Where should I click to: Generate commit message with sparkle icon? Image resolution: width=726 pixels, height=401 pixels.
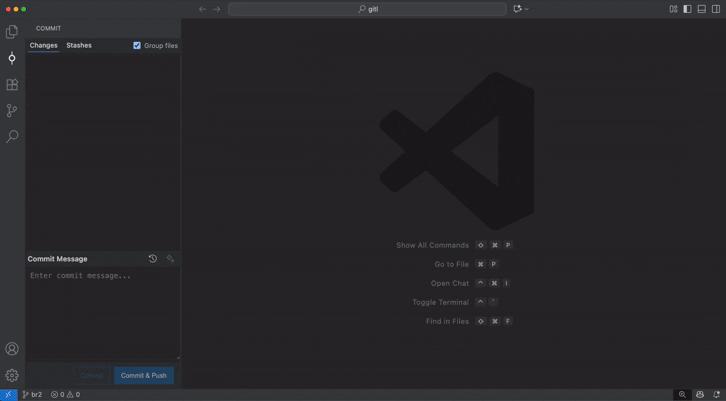pos(170,259)
